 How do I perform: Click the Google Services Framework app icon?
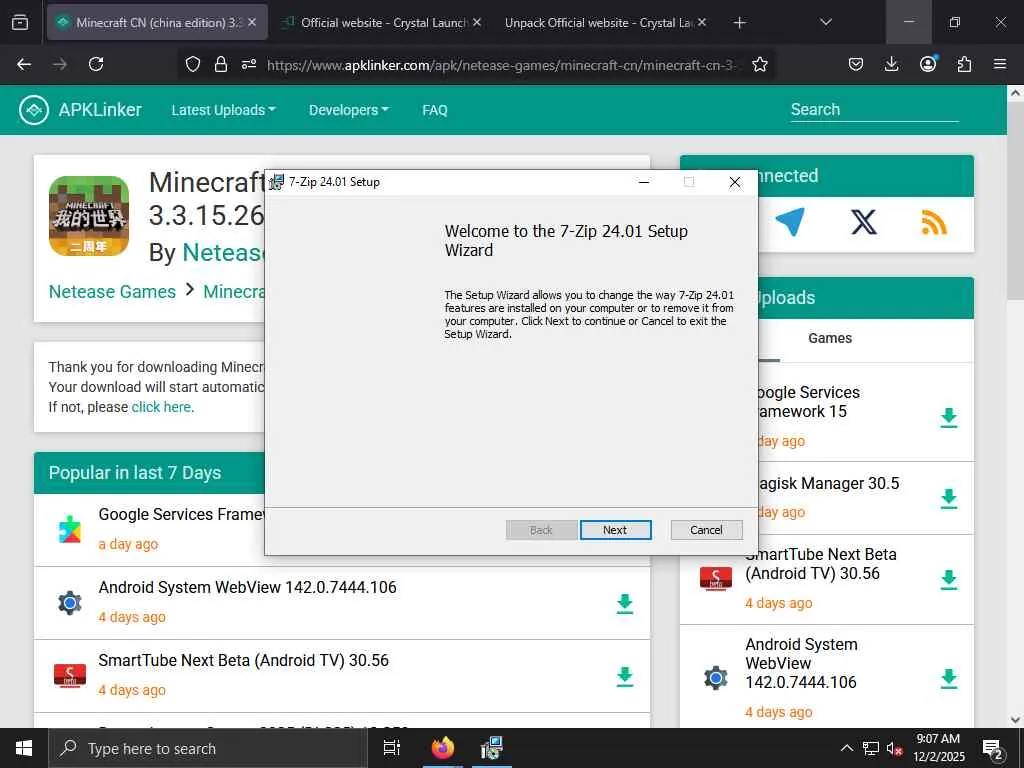(x=70, y=530)
